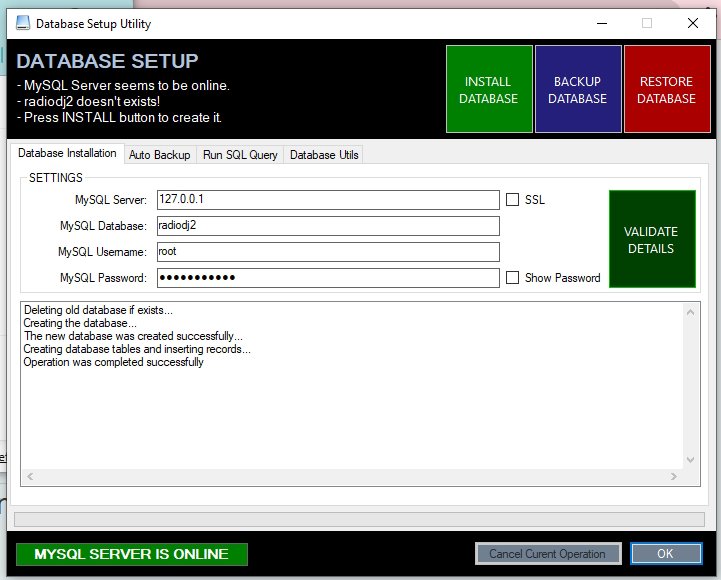Click the log's scroll down arrow
This screenshot has width=721, height=580.
tap(690, 460)
